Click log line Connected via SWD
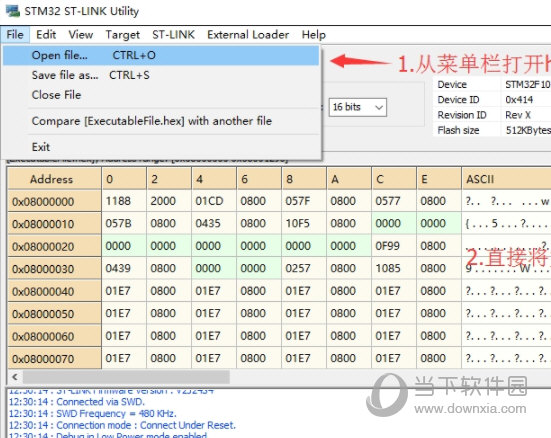 [77, 402]
